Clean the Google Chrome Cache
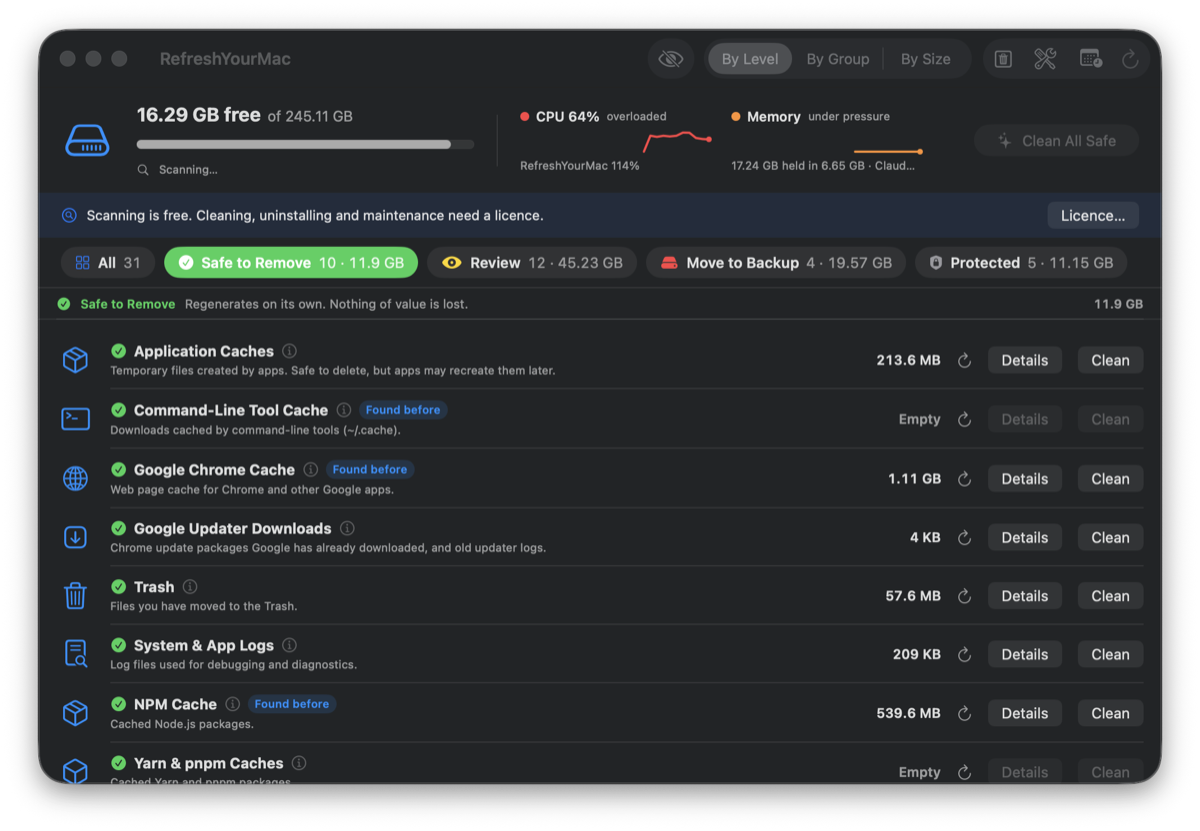This screenshot has height=831, width=1200. [1110, 479]
